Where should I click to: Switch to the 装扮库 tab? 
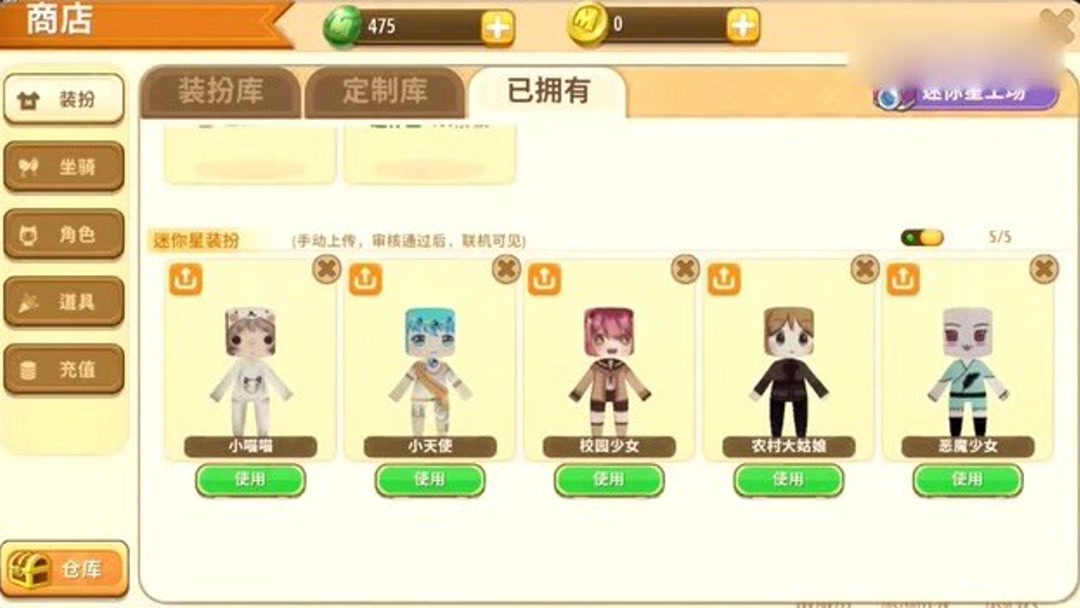(x=220, y=92)
